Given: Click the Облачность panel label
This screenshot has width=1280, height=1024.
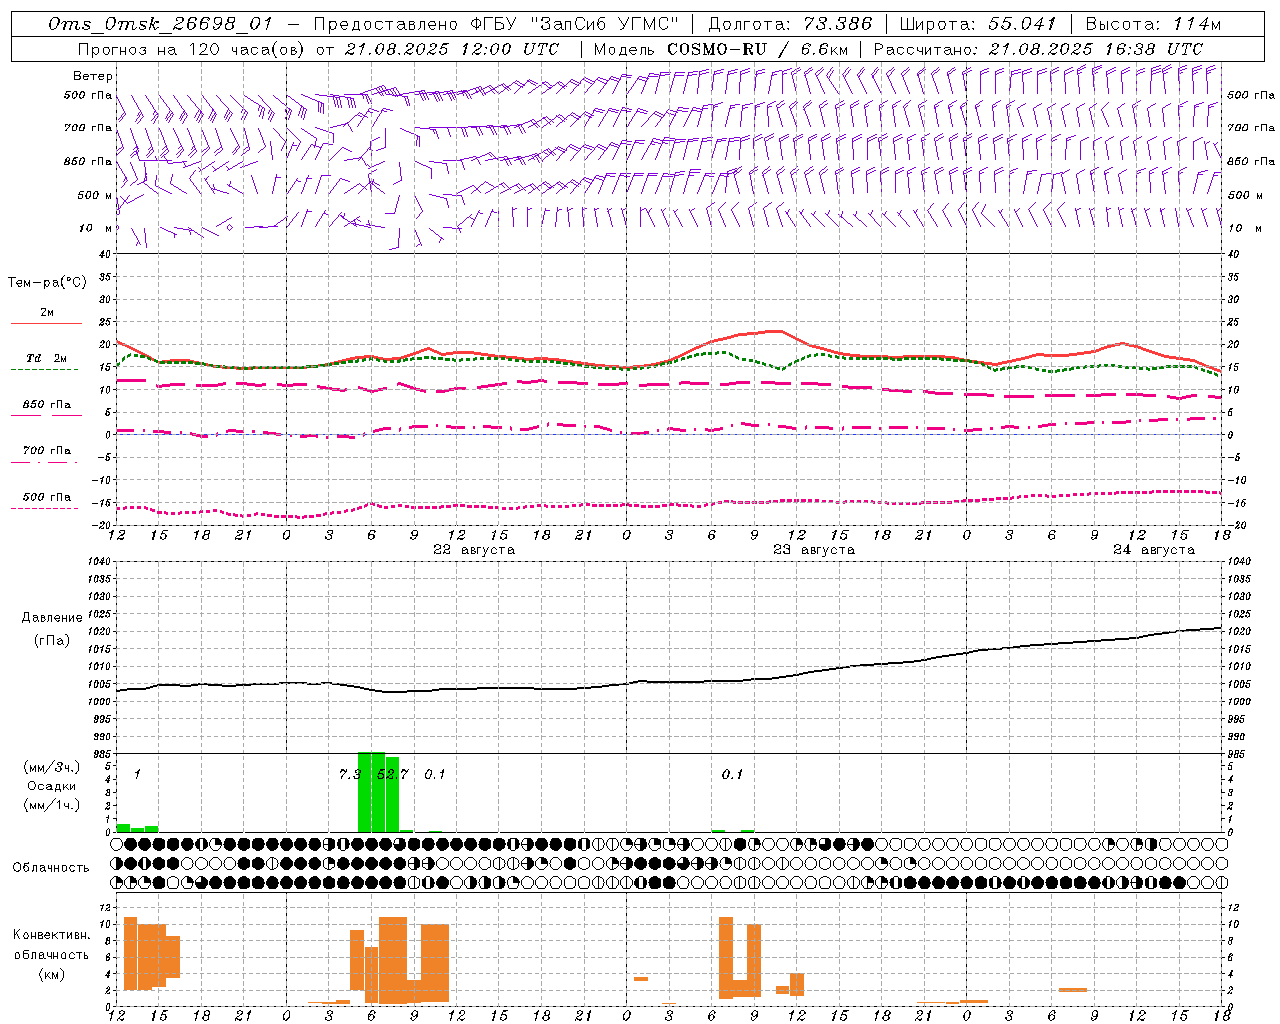Looking at the screenshot, I should click(51, 868).
